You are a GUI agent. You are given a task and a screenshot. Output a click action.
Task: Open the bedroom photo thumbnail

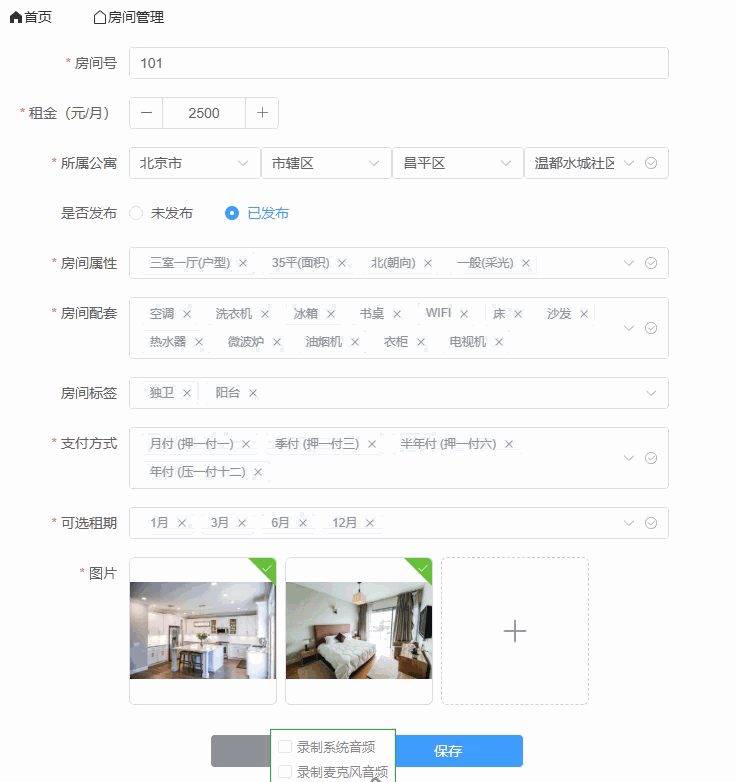(359, 631)
